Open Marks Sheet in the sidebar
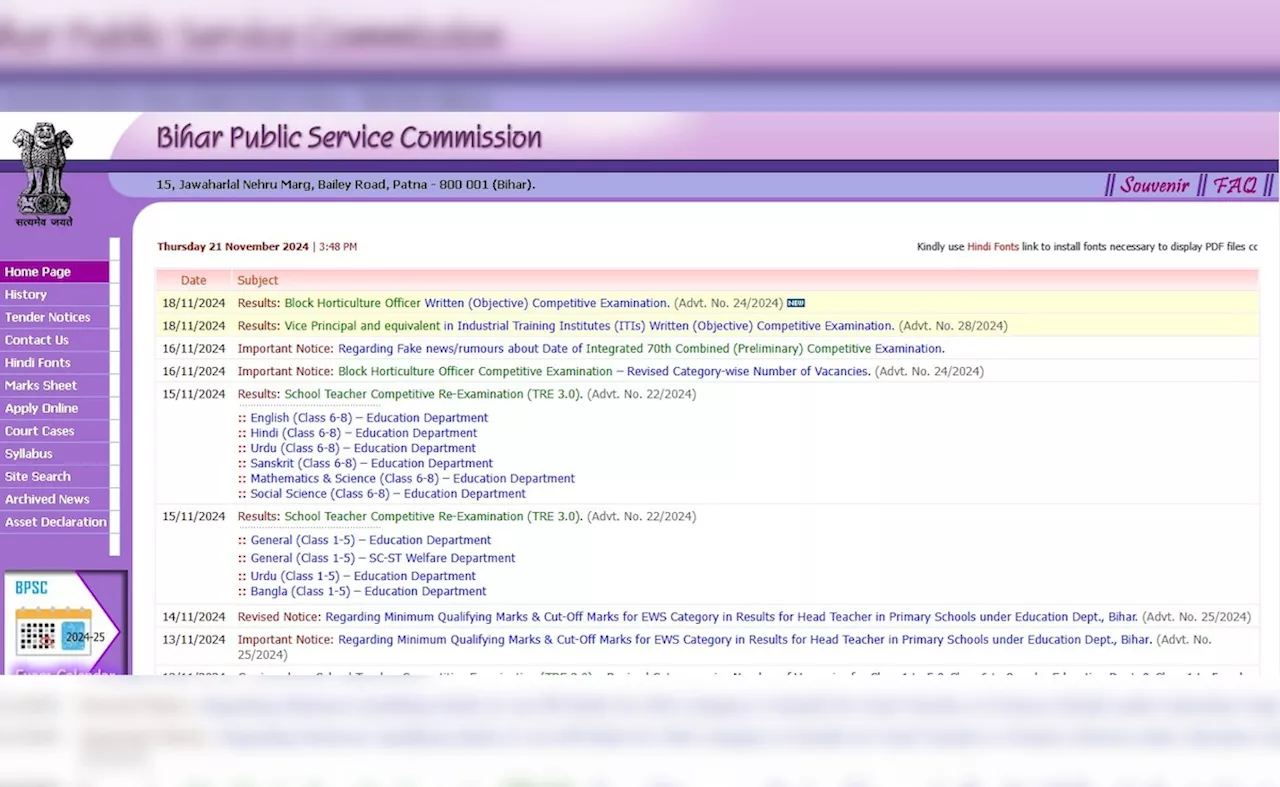The height and width of the screenshot is (787, 1280). (54, 386)
